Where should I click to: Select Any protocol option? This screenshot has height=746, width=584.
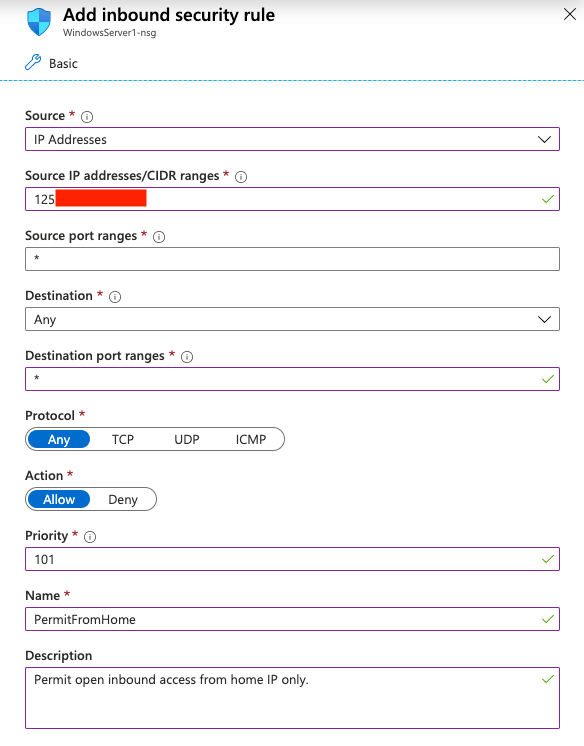[59, 439]
